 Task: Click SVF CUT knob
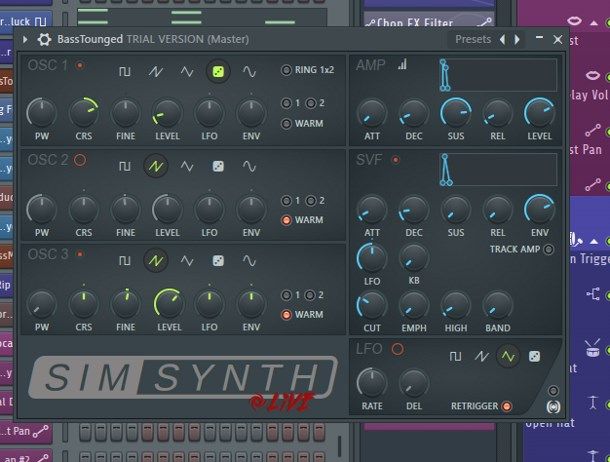click(372, 306)
